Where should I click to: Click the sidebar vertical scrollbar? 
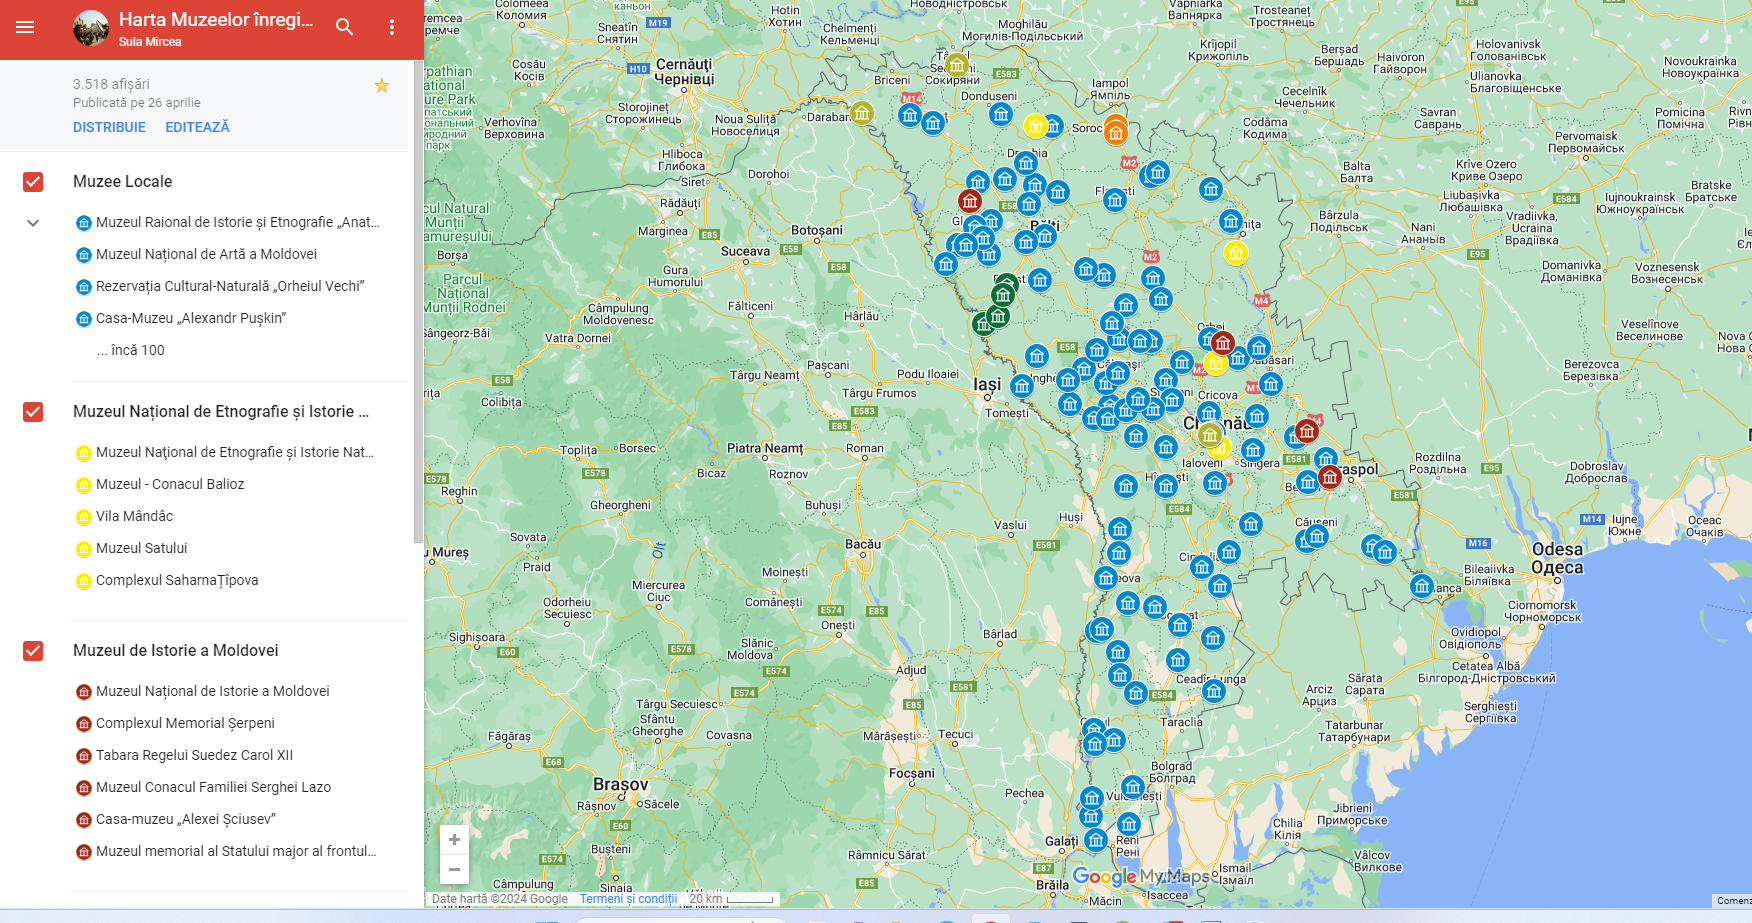[418, 300]
